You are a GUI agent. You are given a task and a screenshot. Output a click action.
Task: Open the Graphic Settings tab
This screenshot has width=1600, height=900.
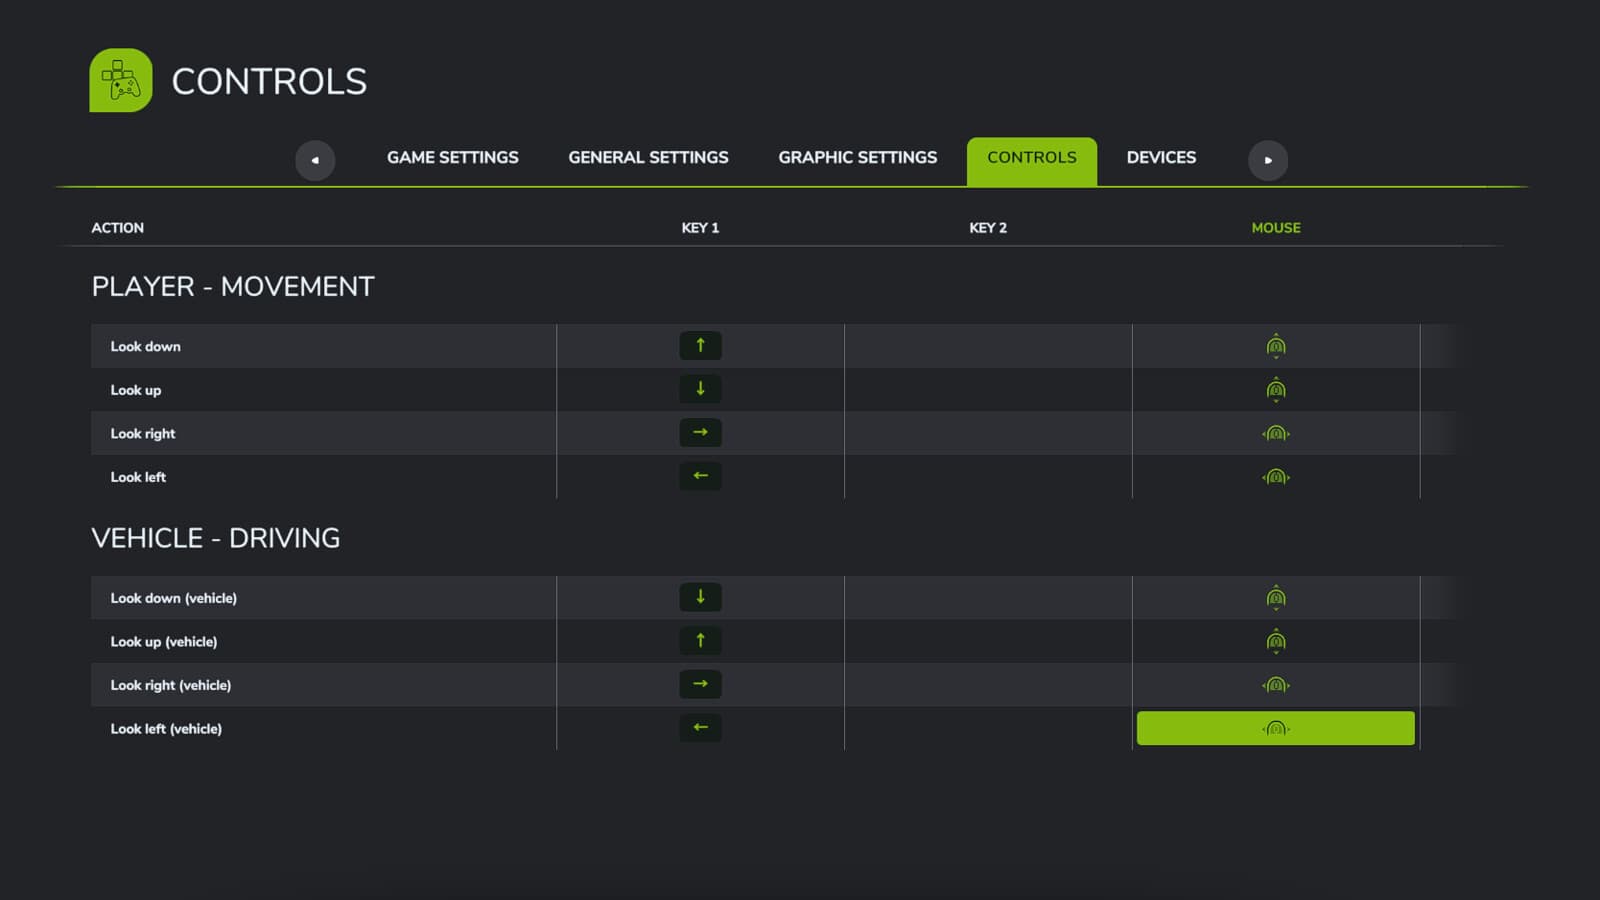(858, 158)
